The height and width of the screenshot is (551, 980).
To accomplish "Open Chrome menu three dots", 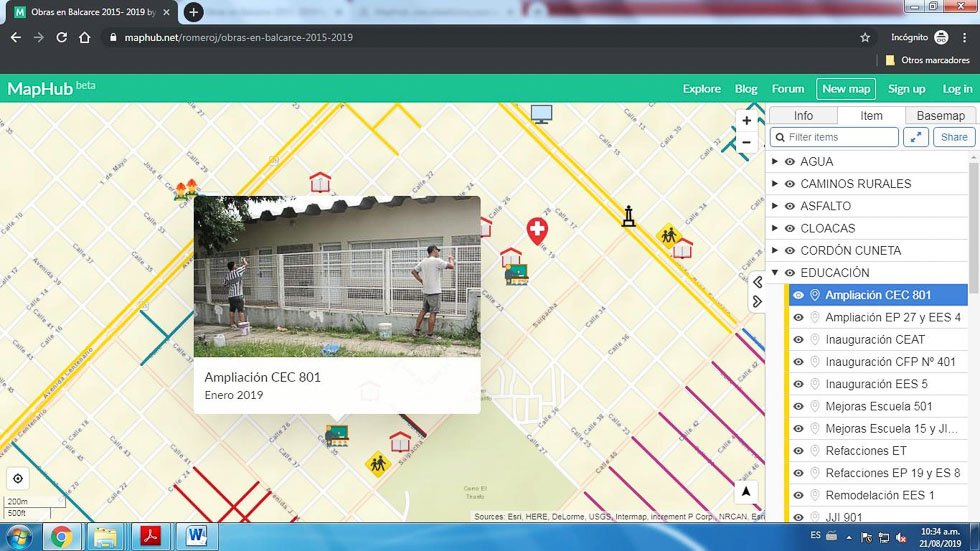I will click(964, 37).
